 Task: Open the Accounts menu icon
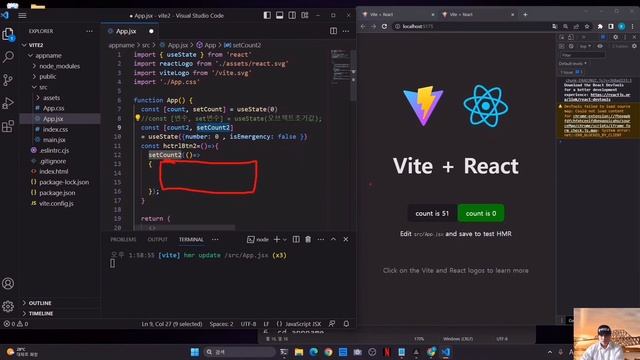pos(8,283)
